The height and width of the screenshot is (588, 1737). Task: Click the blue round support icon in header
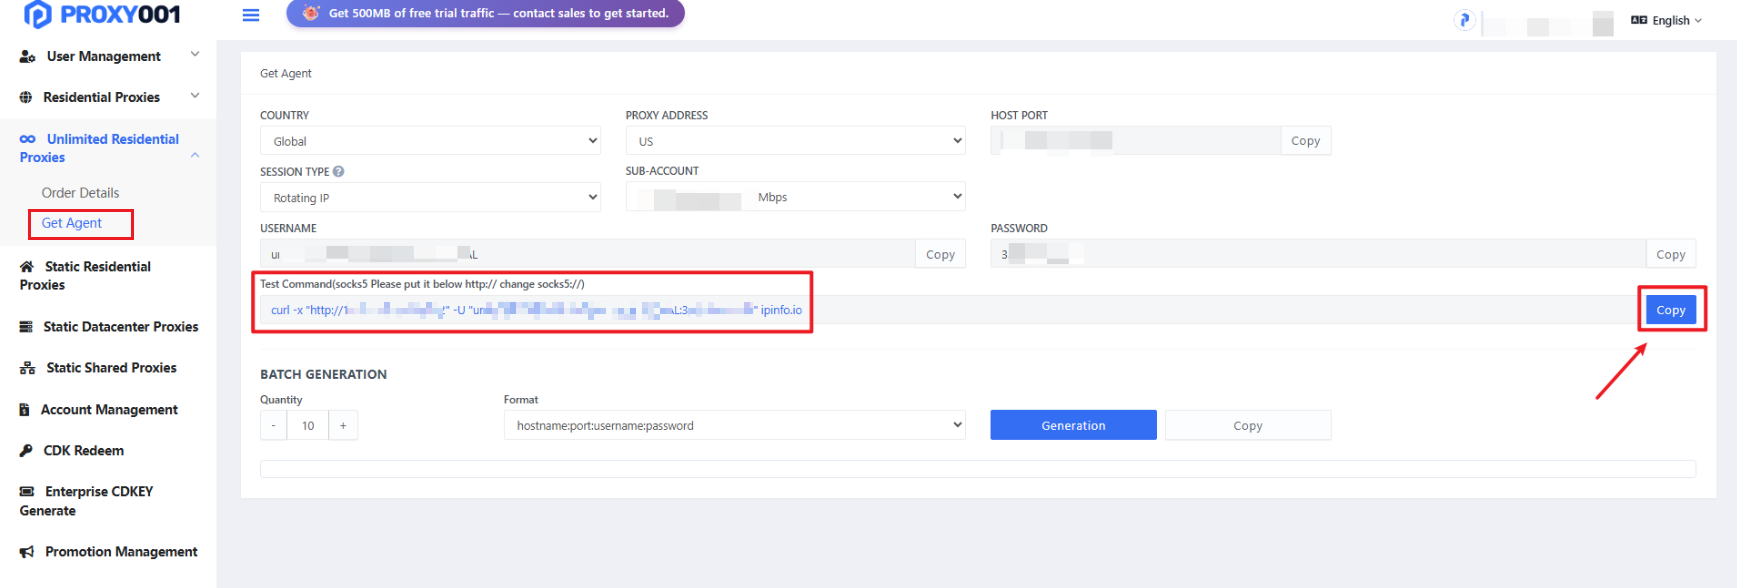click(x=1464, y=20)
